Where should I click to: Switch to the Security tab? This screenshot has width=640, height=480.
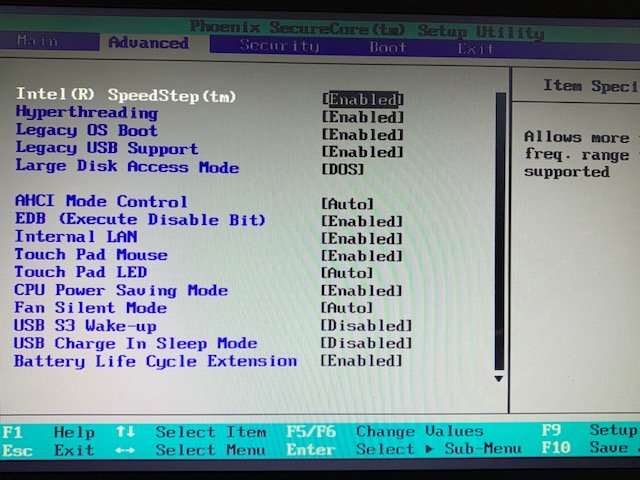tap(279, 46)
